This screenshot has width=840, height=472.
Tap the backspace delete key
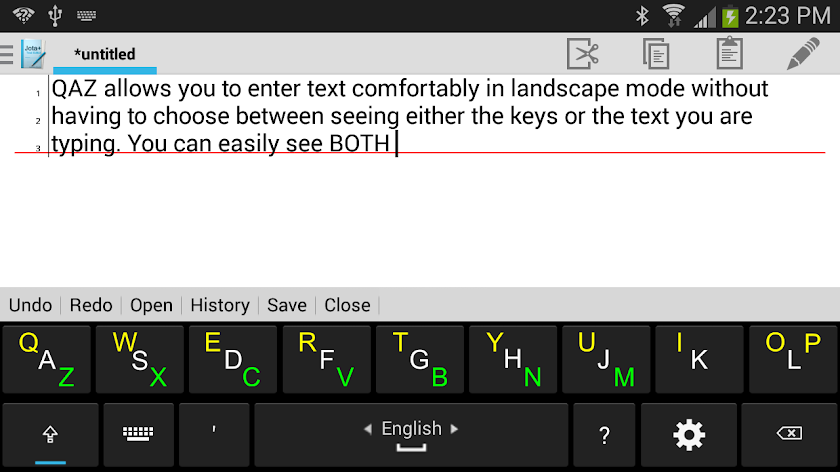pos(789,434)
